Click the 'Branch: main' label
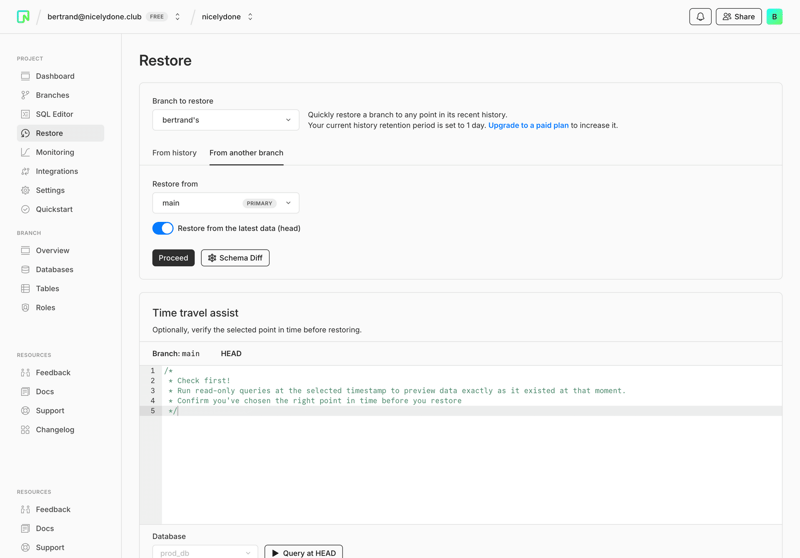 click(x=176, y=353)
